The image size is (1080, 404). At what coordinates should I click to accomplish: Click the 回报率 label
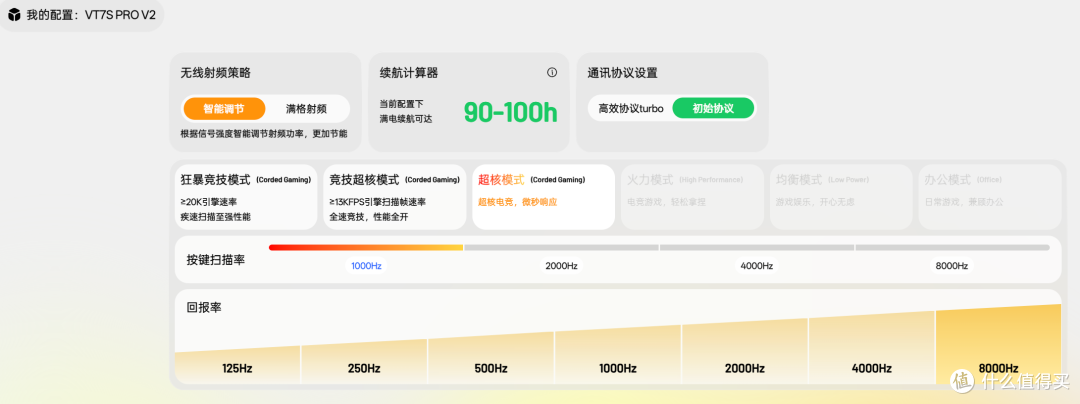(204, 307)
